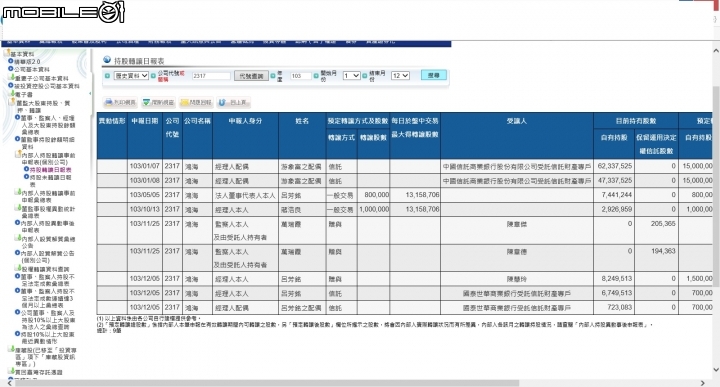
Task: Open 董事、監察人持股不足法定成數彙總表
Action: (47, 280)
